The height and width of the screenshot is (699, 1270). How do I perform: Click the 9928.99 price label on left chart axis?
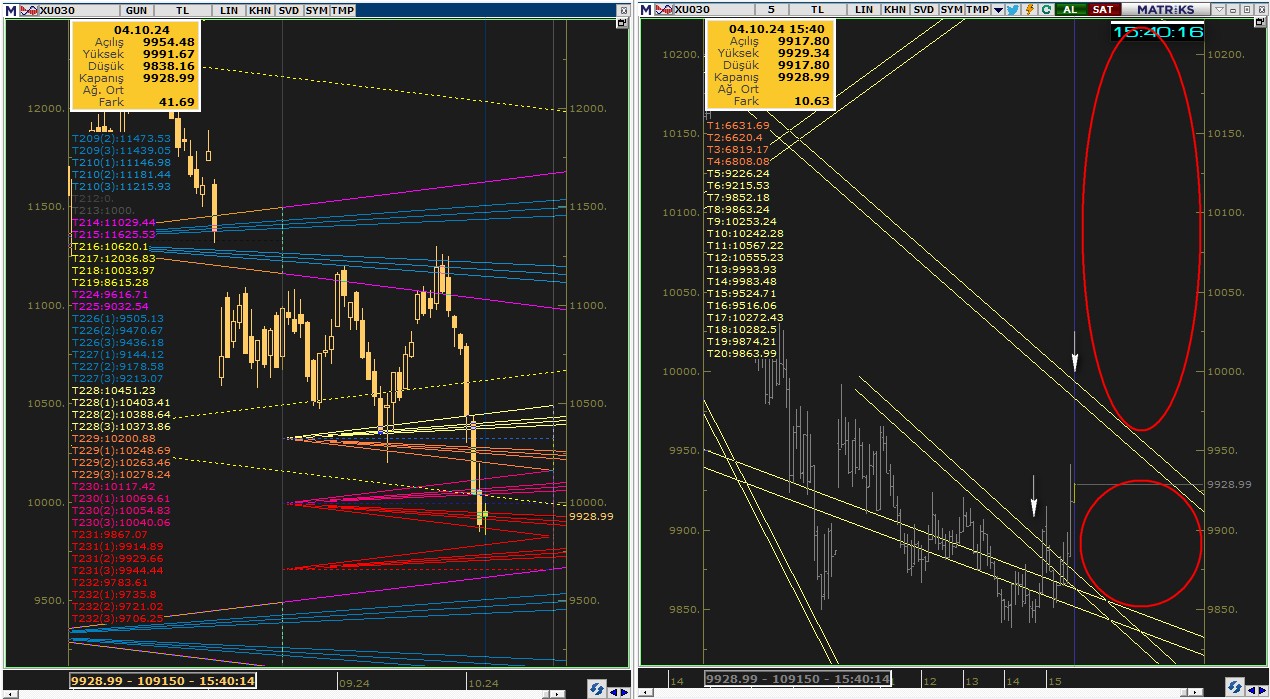[x=589, y=516]
